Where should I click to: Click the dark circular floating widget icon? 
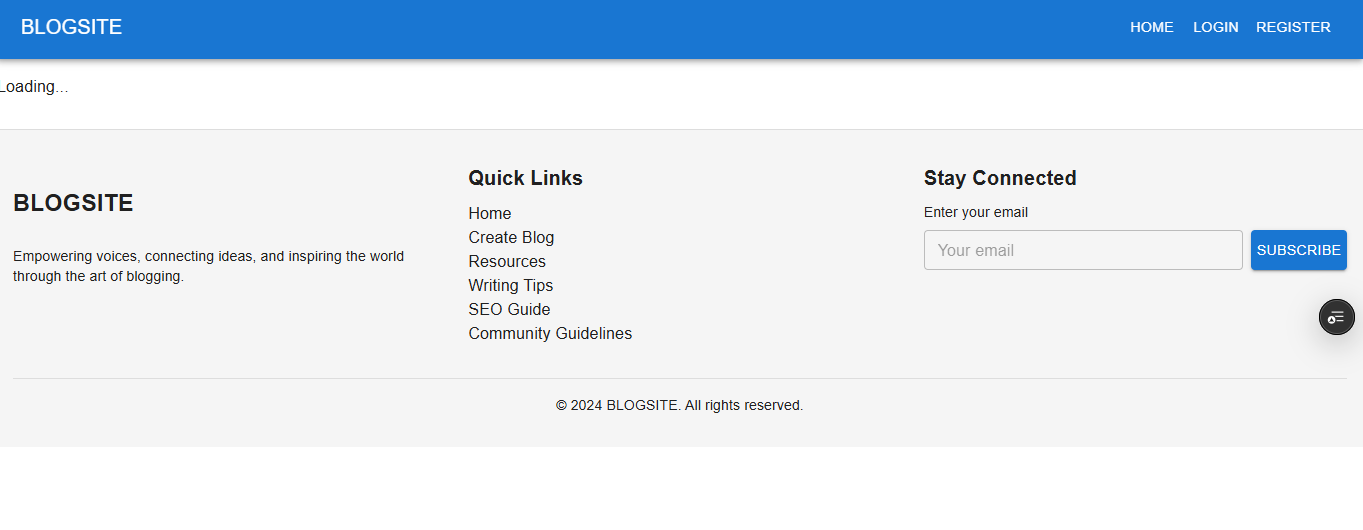point(1336,317)
